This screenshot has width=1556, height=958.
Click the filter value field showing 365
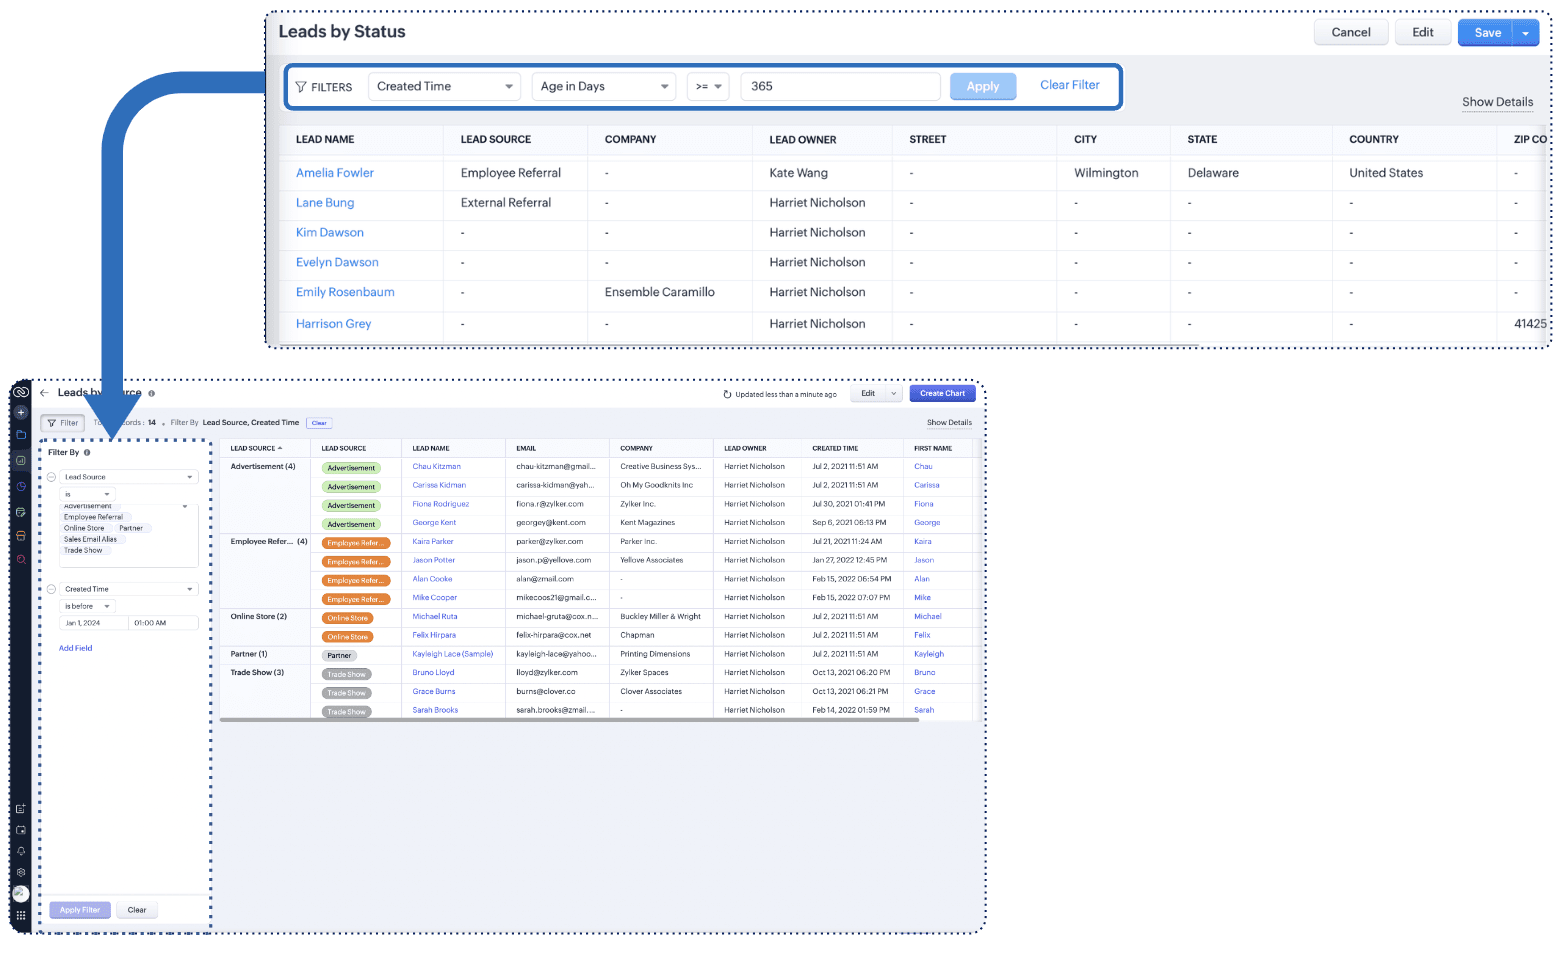point(839,87)
